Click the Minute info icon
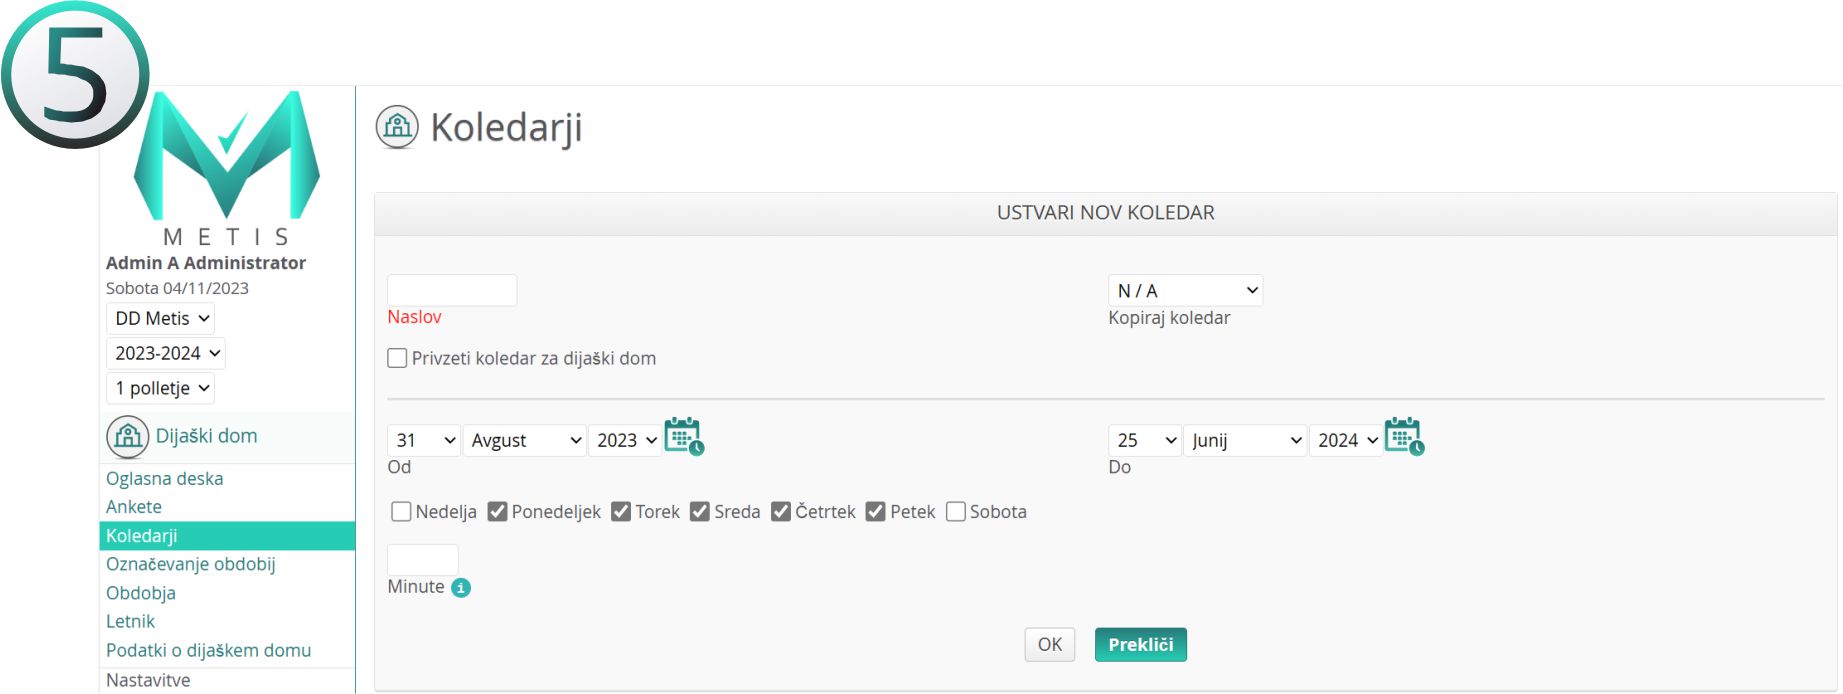Screen dimensions: 1843x694 pyautogui.click(x=461, y=588)
